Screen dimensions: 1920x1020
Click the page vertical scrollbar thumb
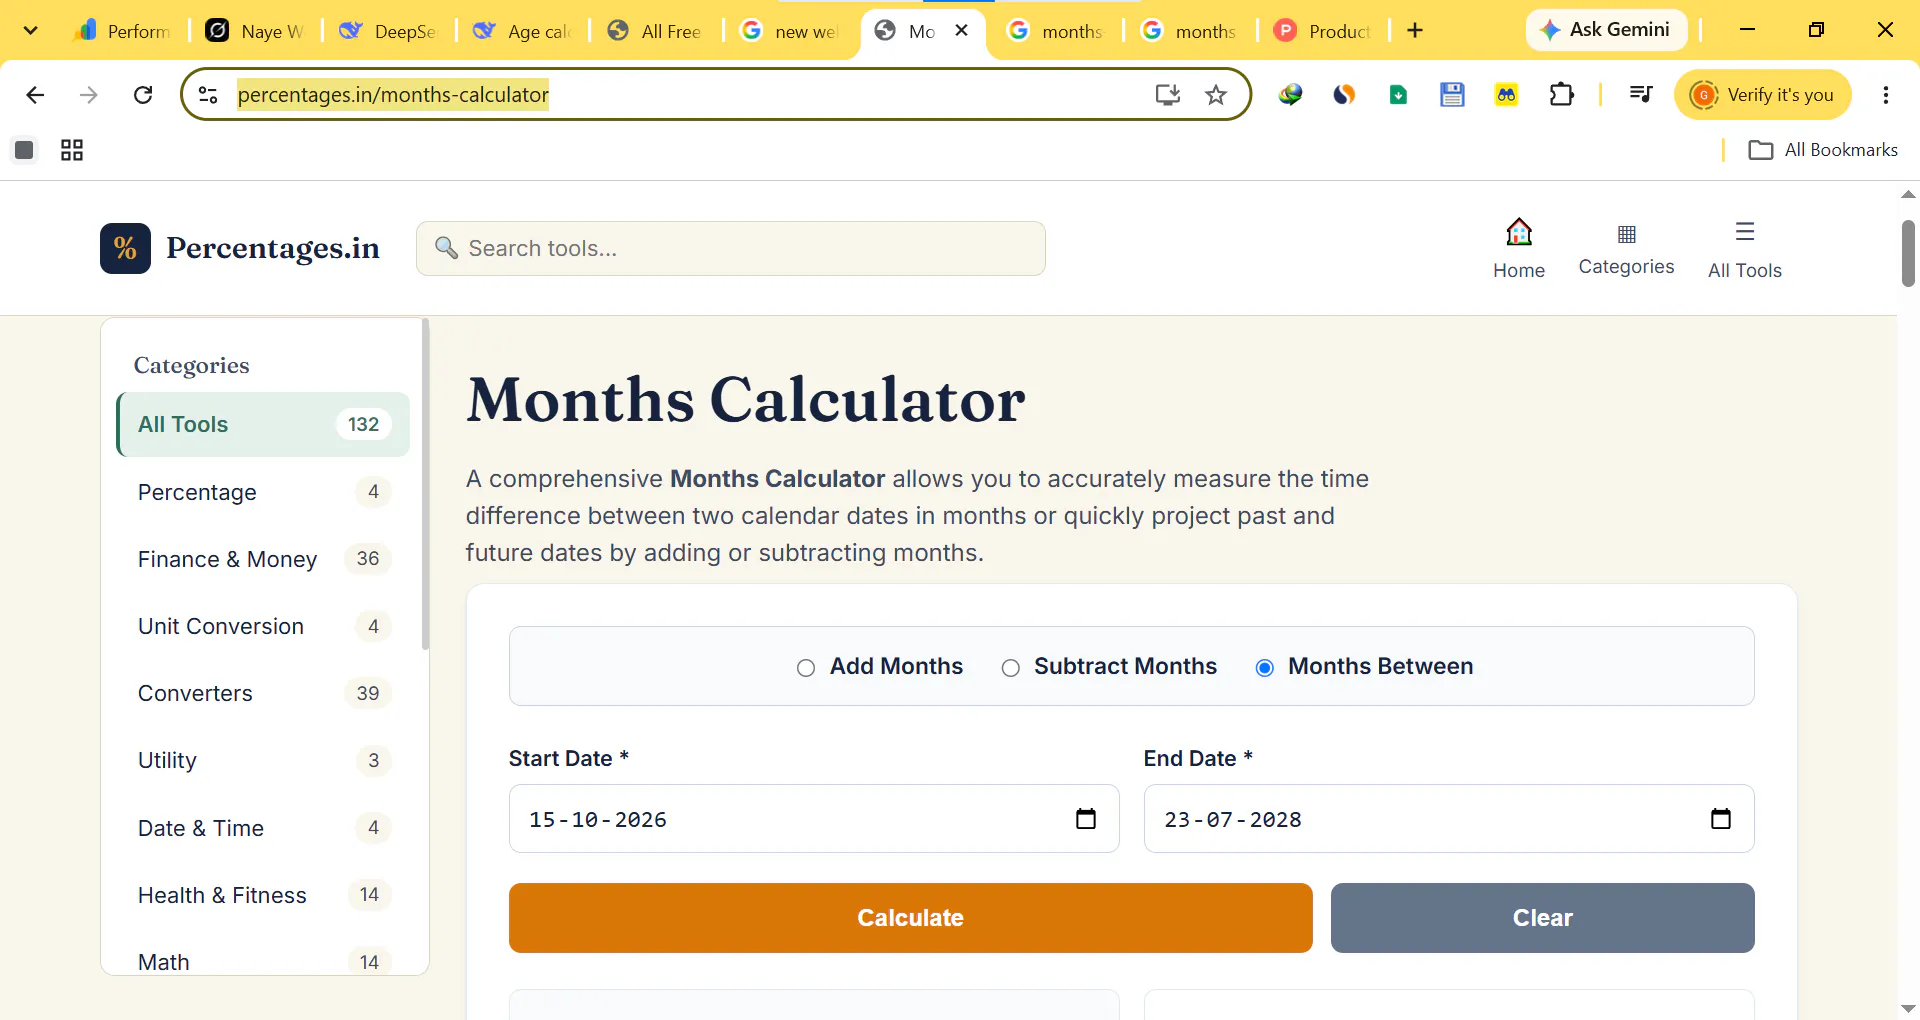click(1908, 253)
